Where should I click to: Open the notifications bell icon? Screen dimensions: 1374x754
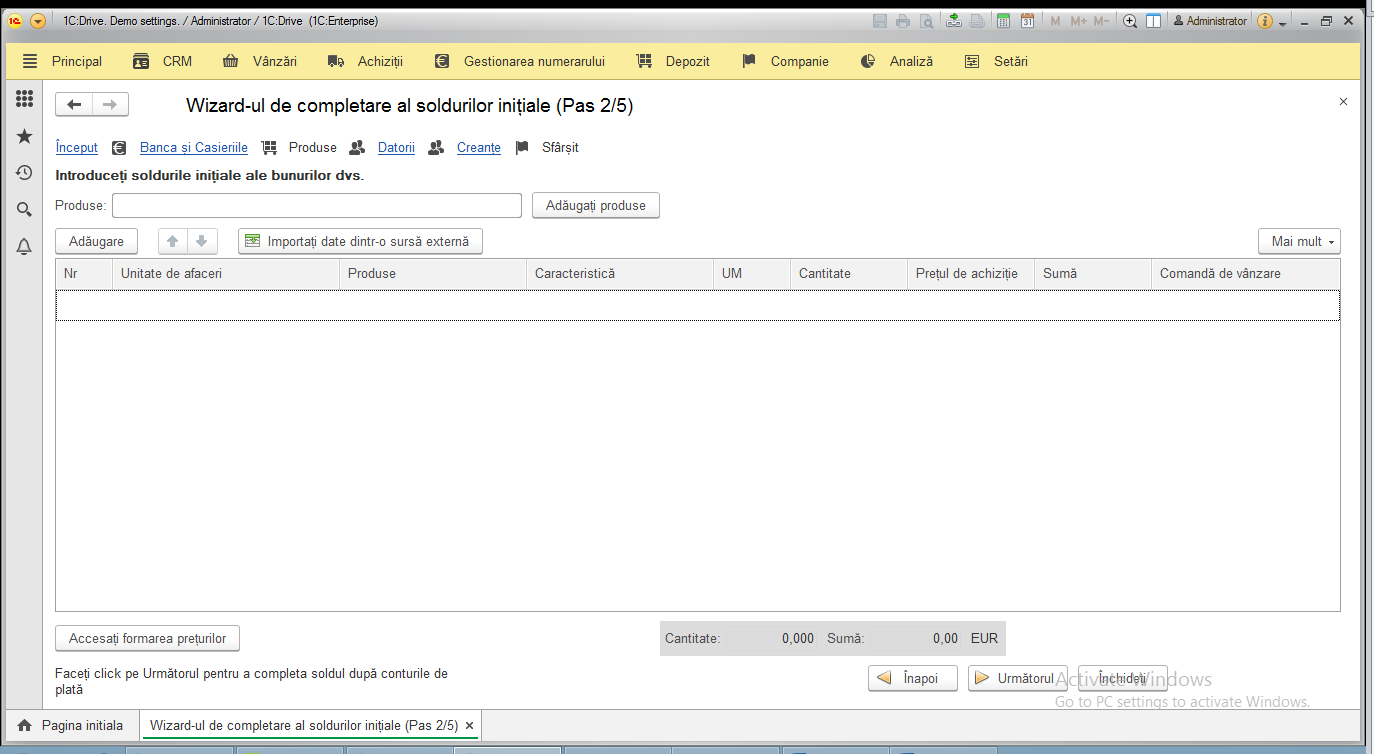coord(24,247)
